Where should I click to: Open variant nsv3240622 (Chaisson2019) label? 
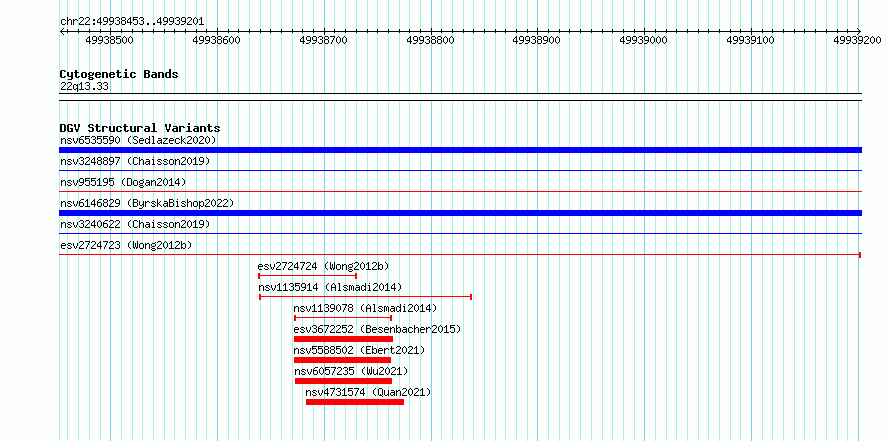coord(135,224)
